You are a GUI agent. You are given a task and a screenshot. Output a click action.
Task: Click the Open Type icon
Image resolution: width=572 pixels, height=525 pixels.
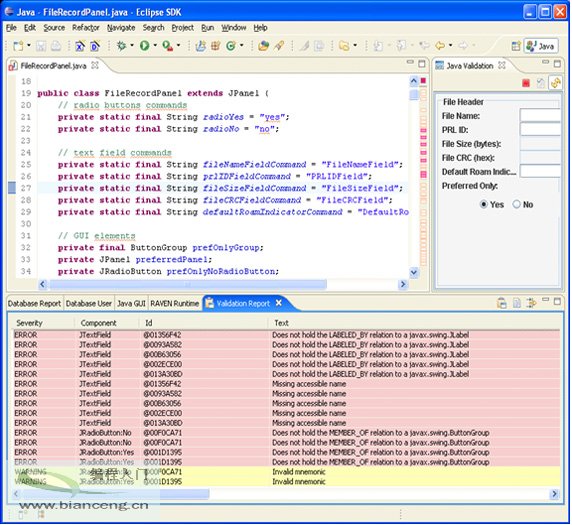tap(263, 46)
